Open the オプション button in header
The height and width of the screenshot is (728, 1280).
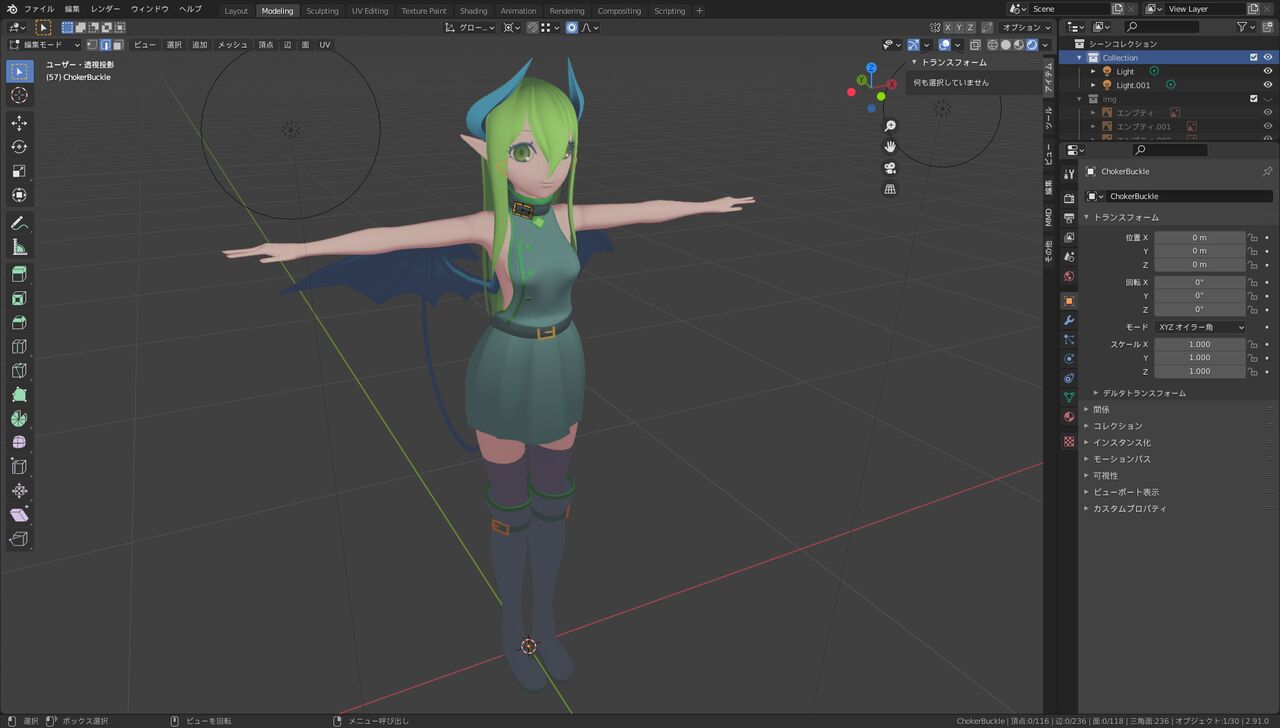click(1025, 27)
